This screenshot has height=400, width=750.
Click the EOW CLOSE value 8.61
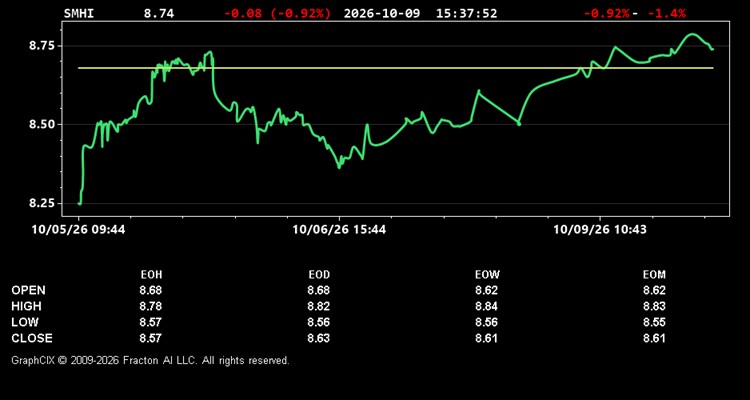[x=486, y=338]
